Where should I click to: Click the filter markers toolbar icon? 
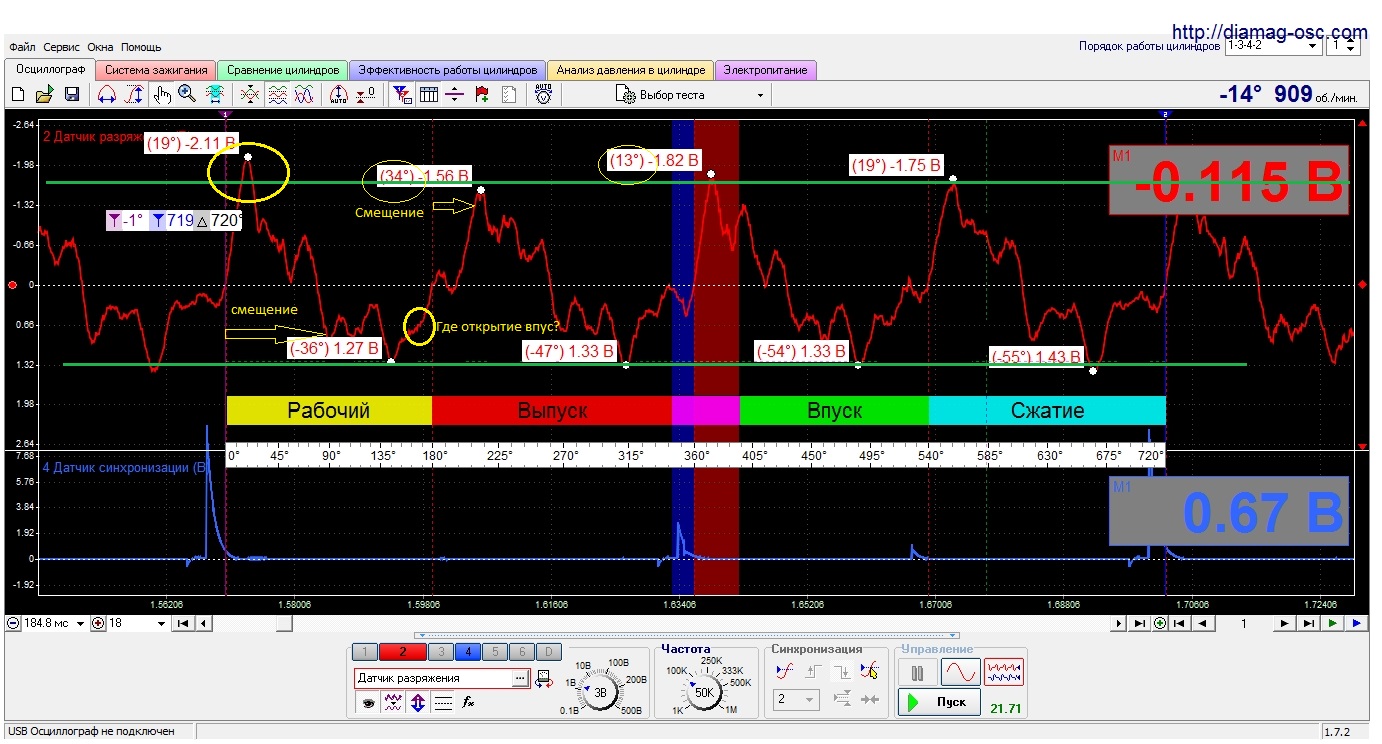401,95
